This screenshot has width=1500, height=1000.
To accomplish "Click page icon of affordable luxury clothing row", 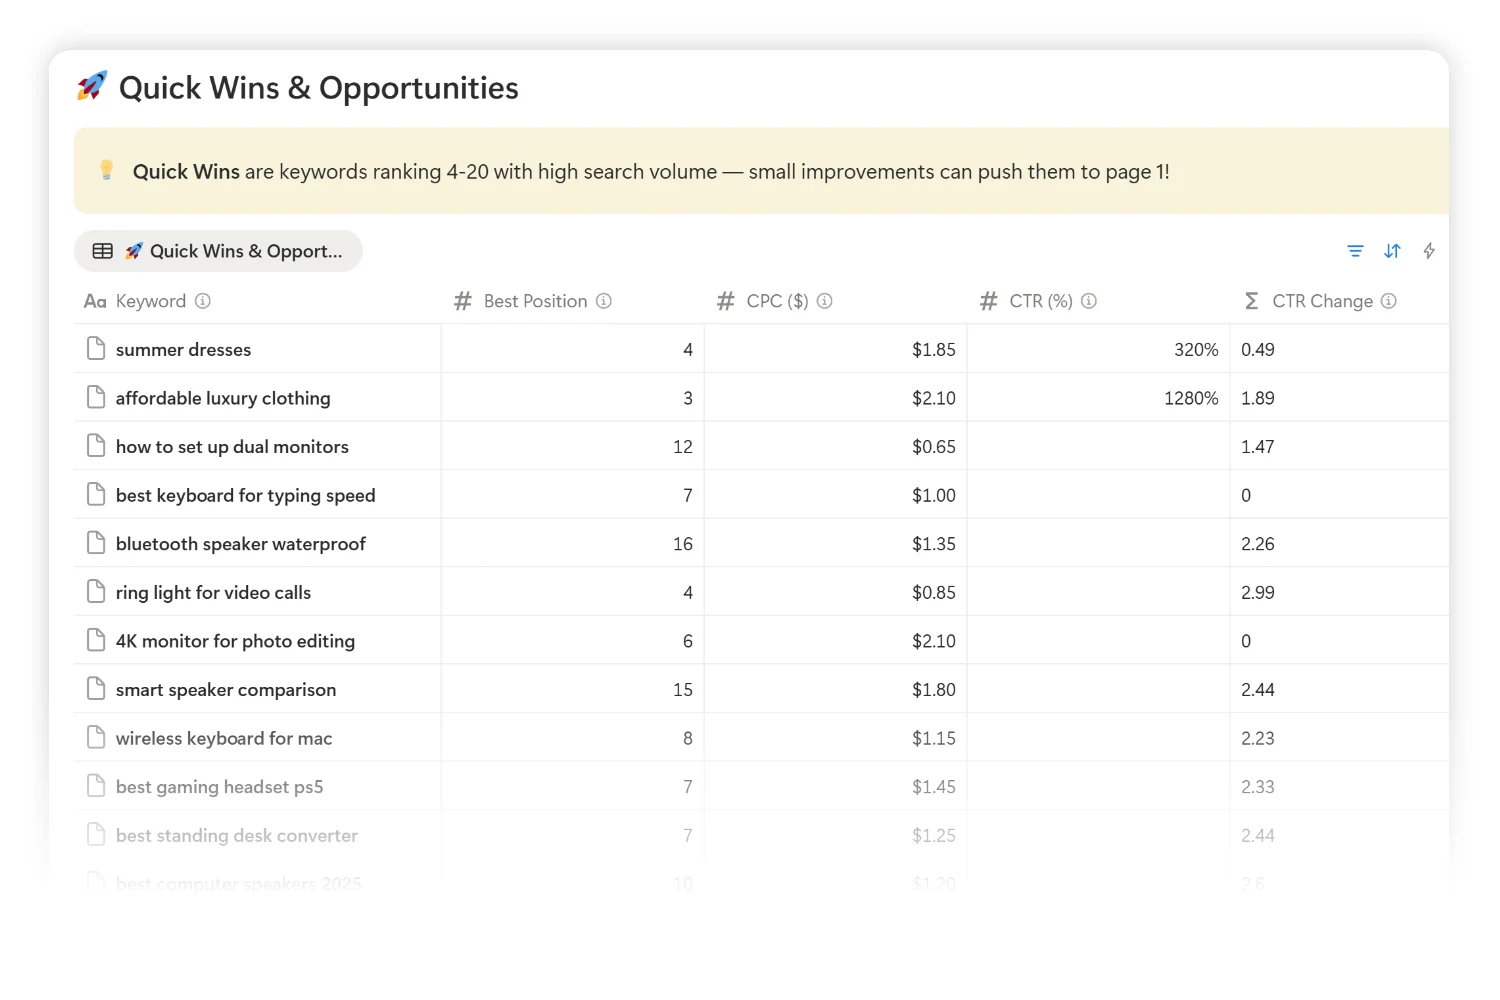I will [x=96, y=398].
